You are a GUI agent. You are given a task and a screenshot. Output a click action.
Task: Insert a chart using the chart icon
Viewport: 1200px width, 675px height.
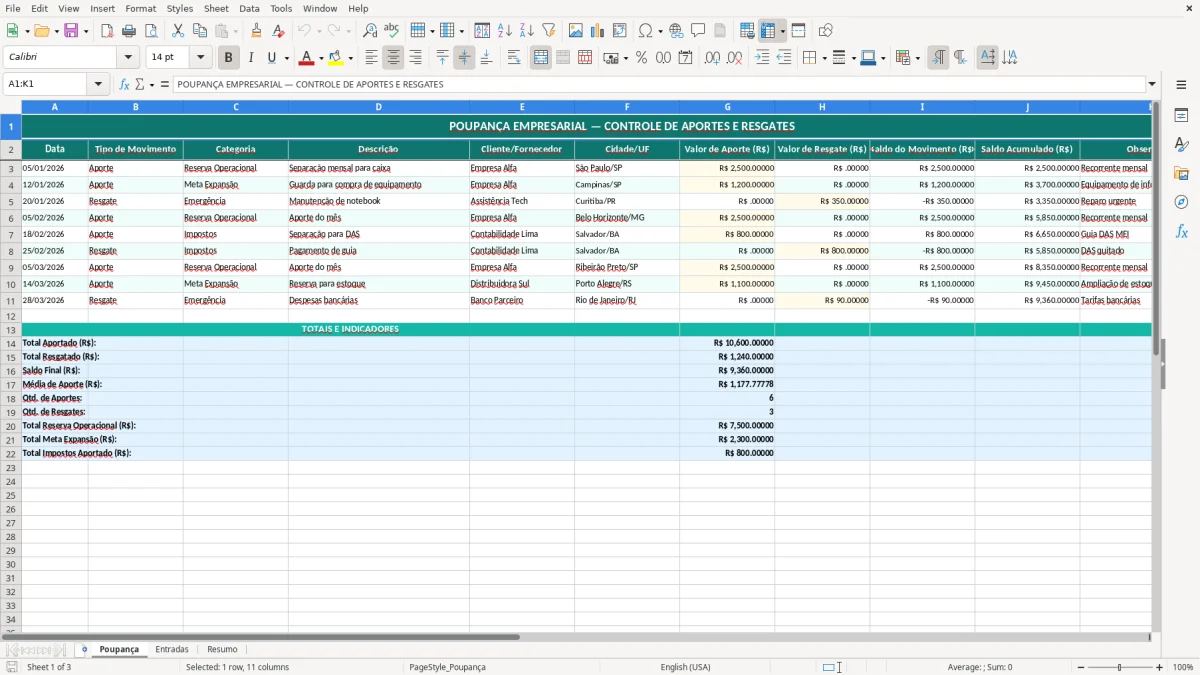(x=598, y=31)
